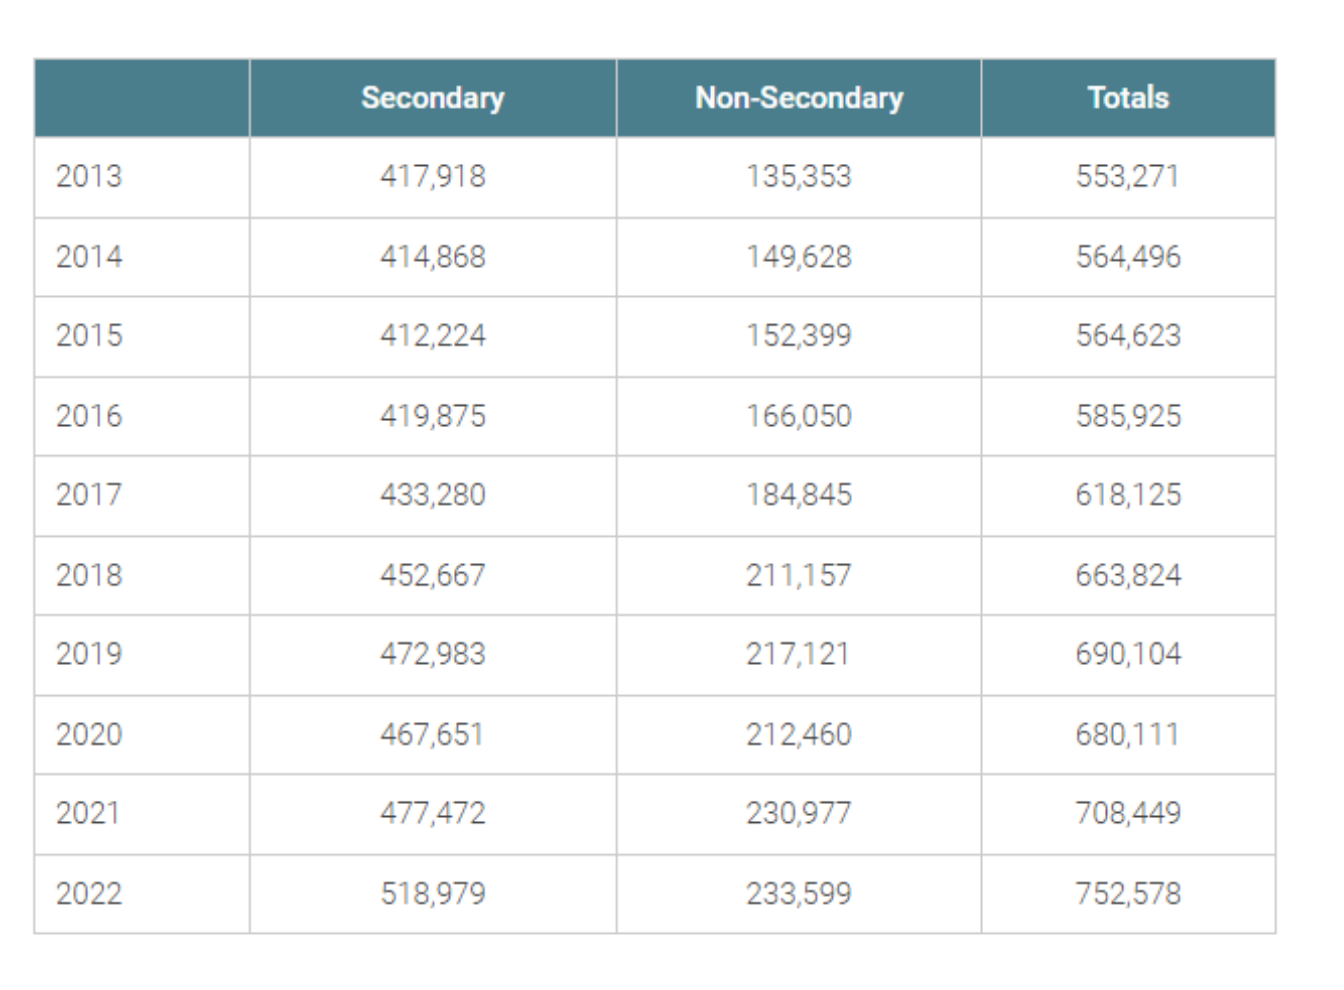Select the cell showing 467,651

[432, 735]
